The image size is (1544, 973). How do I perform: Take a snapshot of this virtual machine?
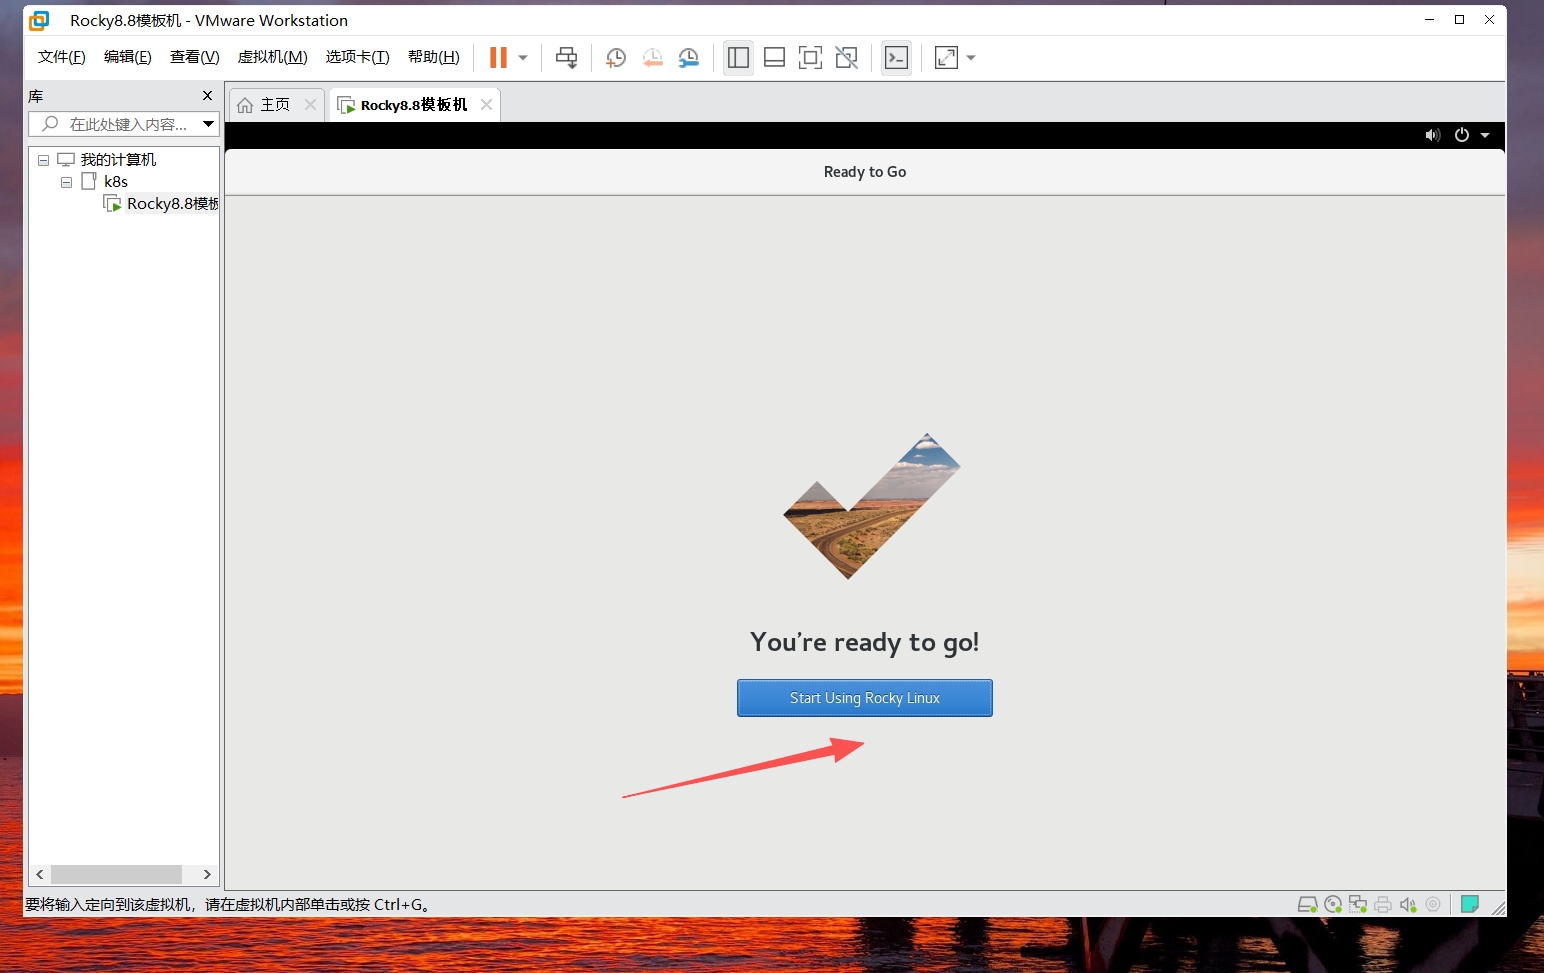tap(616, 58)
